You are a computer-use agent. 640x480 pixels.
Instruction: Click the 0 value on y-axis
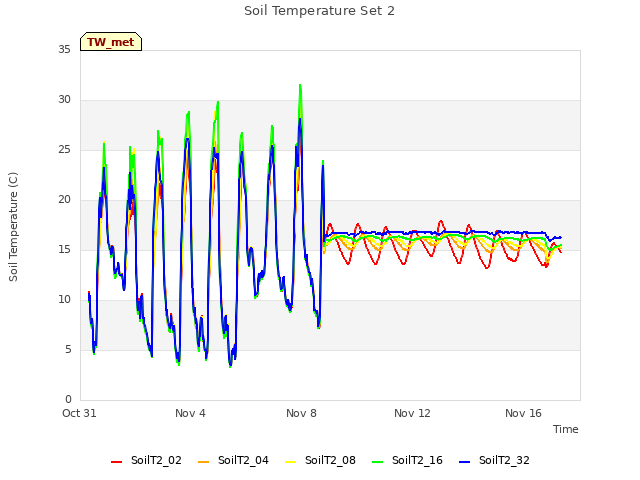pyautogui.click(x=68, y=400)
